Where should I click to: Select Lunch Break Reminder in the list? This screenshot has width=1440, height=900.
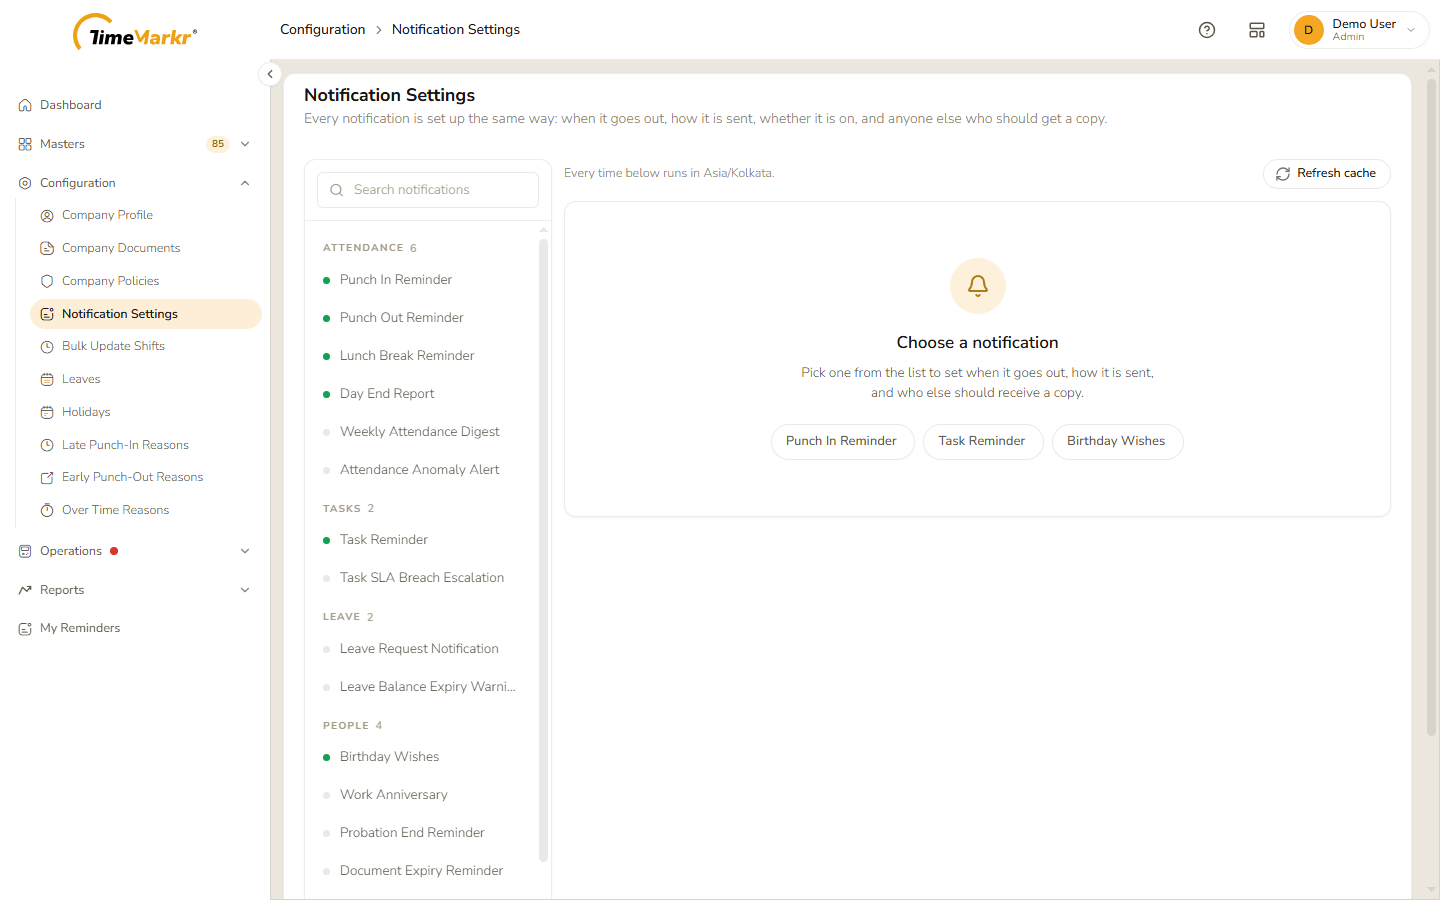(x=421, y=356)
